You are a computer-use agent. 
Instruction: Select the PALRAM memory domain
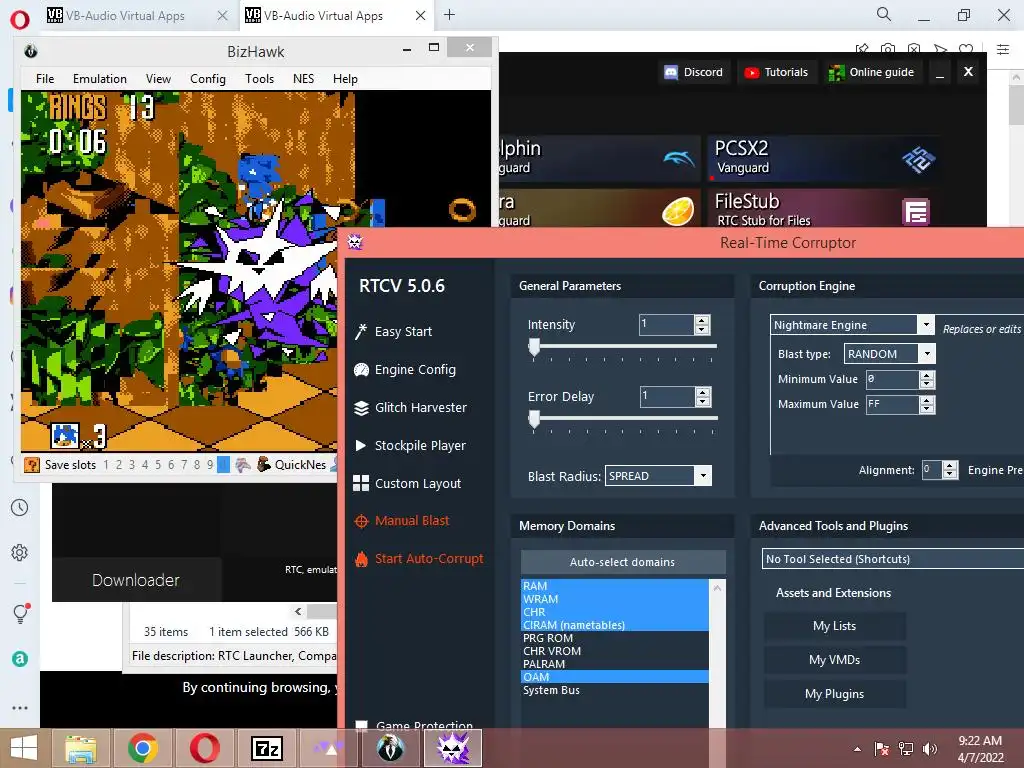(615, 664)
